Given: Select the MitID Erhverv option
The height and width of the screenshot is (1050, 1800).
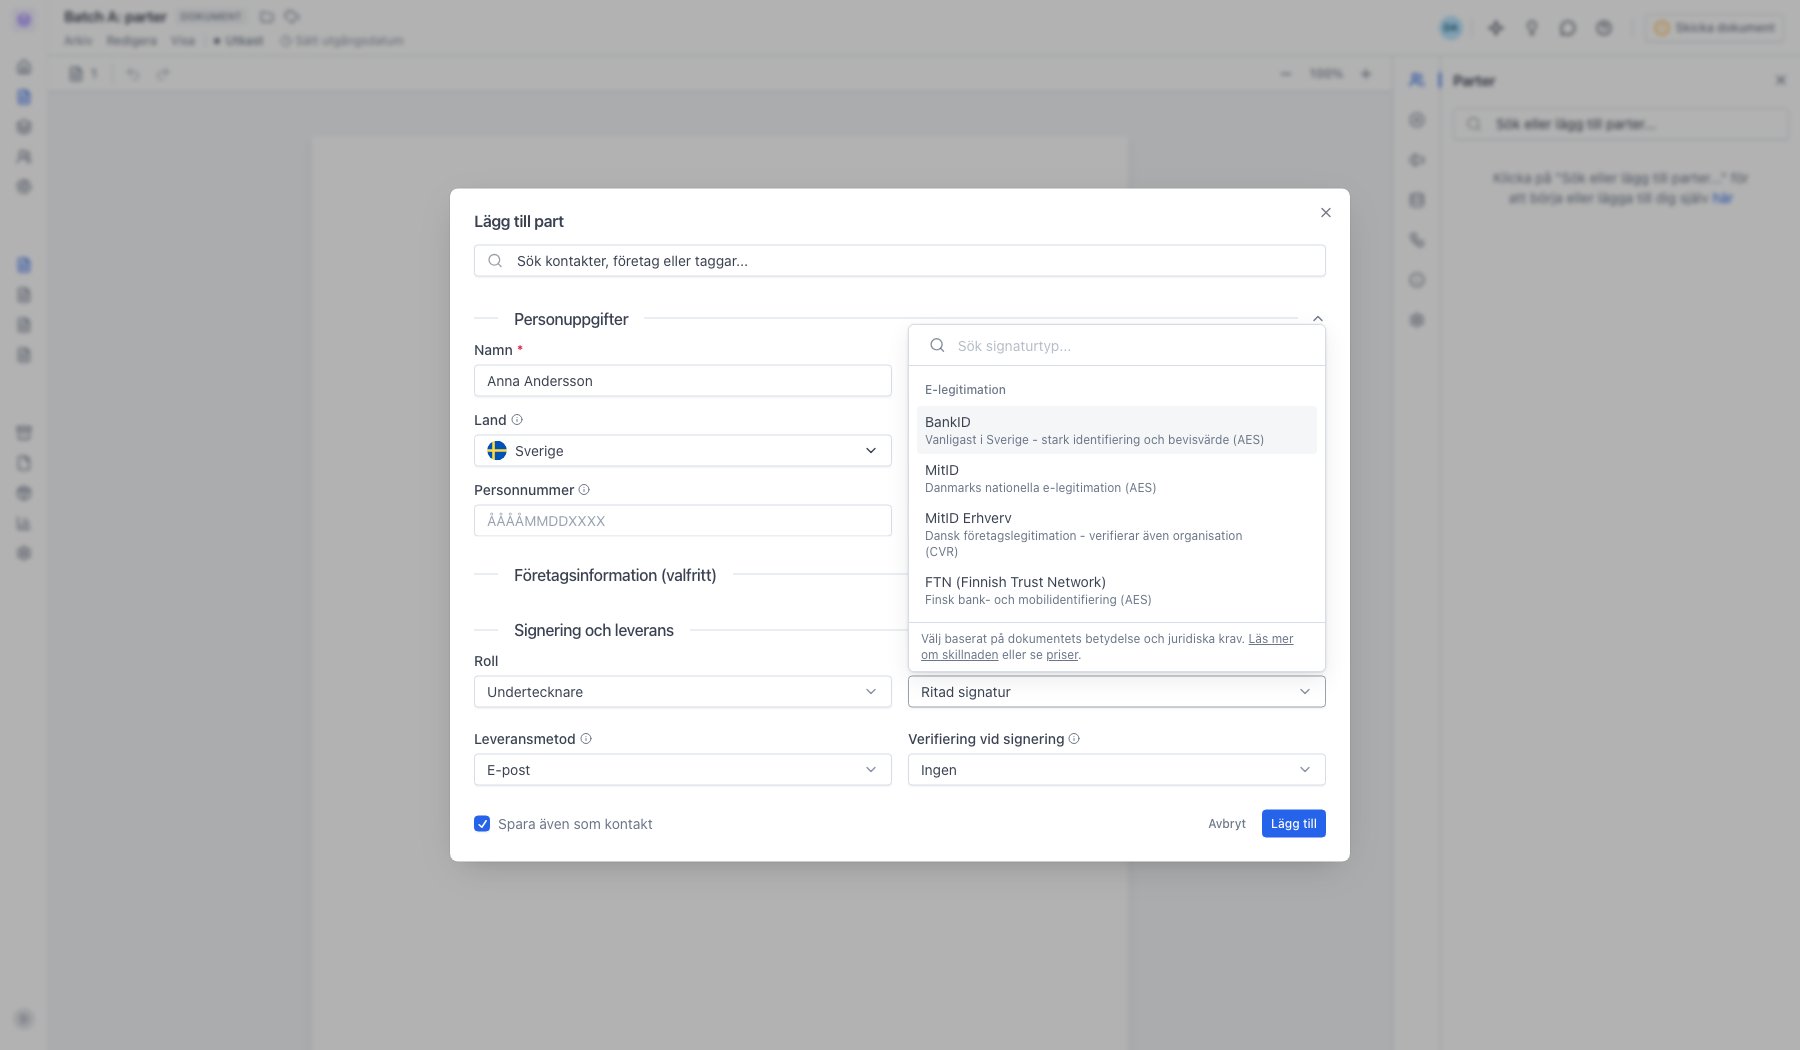Looking at the screenshot, I should click(x=1117, y=534).
